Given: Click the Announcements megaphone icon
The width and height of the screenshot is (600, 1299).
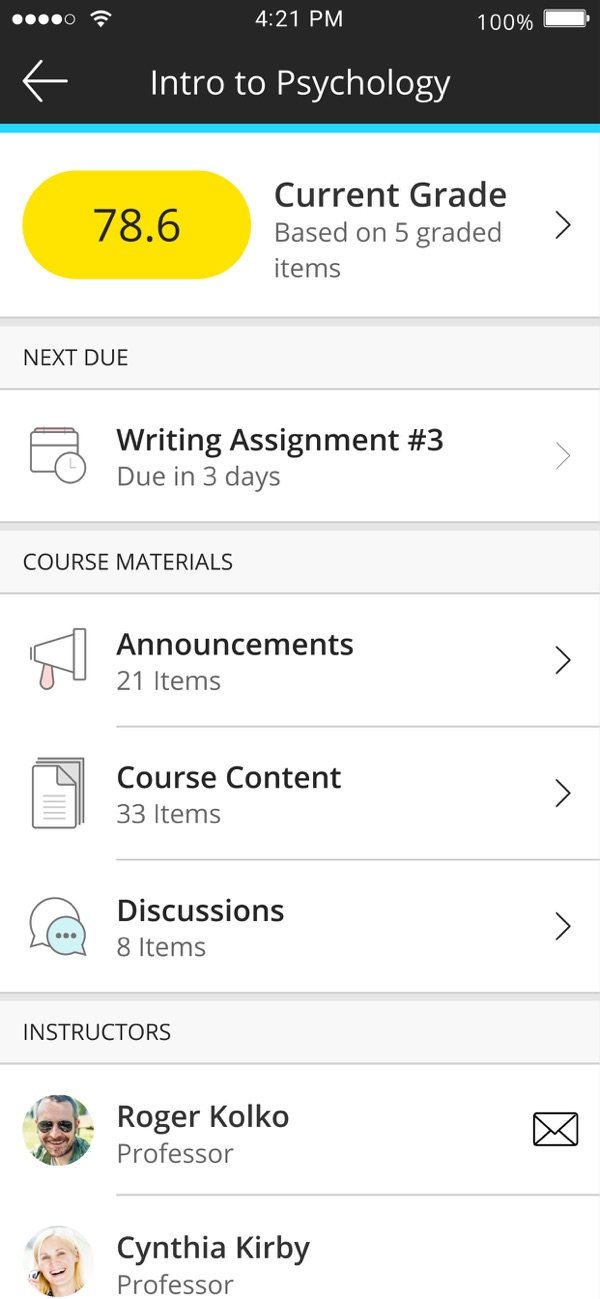Looking at the screenshot, I should 58,659.
